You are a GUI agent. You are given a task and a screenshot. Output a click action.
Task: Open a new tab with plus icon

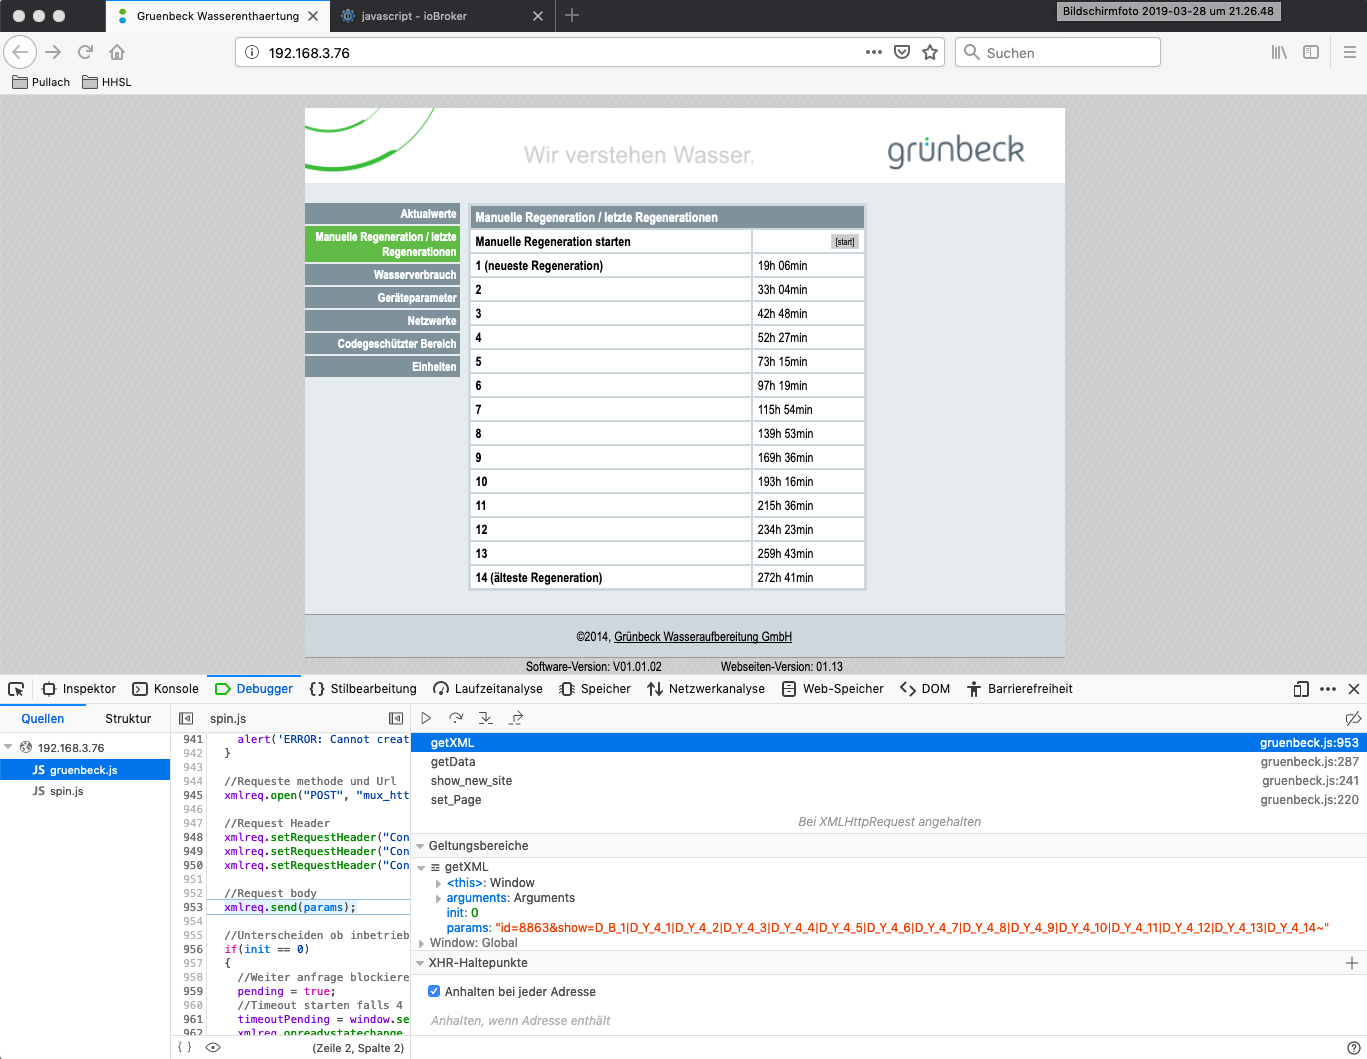(x=572, y=15)
